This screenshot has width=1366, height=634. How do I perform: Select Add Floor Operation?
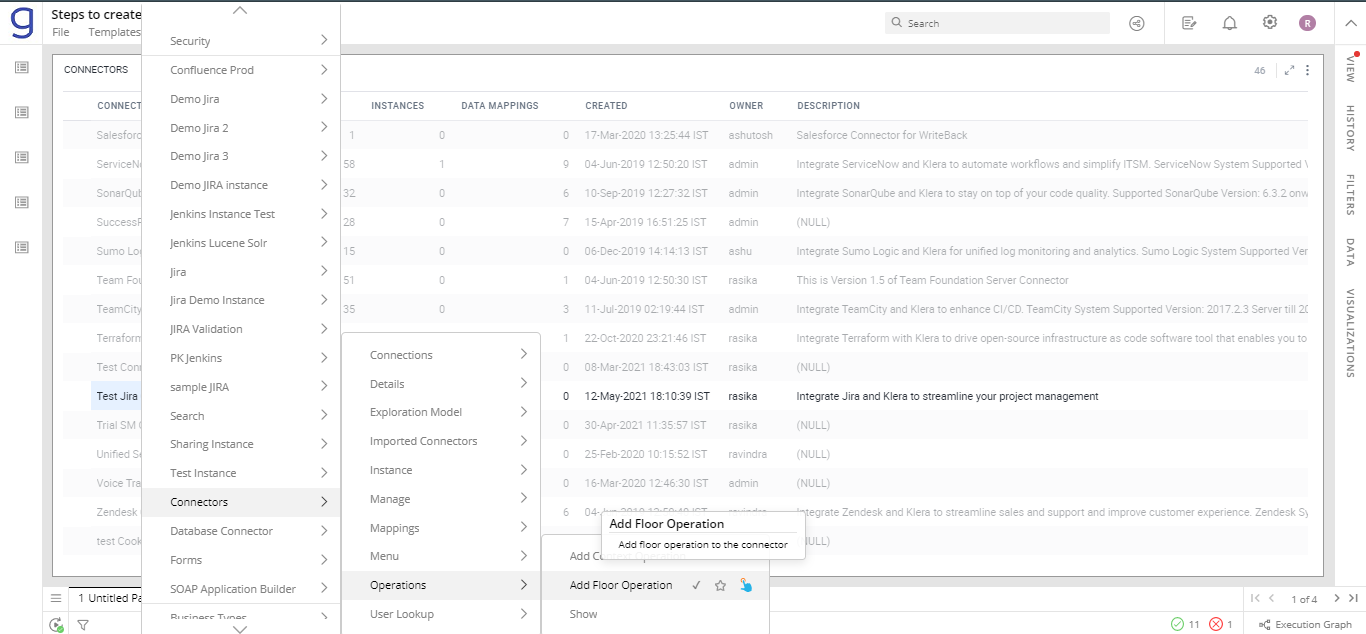coord(621,585)
